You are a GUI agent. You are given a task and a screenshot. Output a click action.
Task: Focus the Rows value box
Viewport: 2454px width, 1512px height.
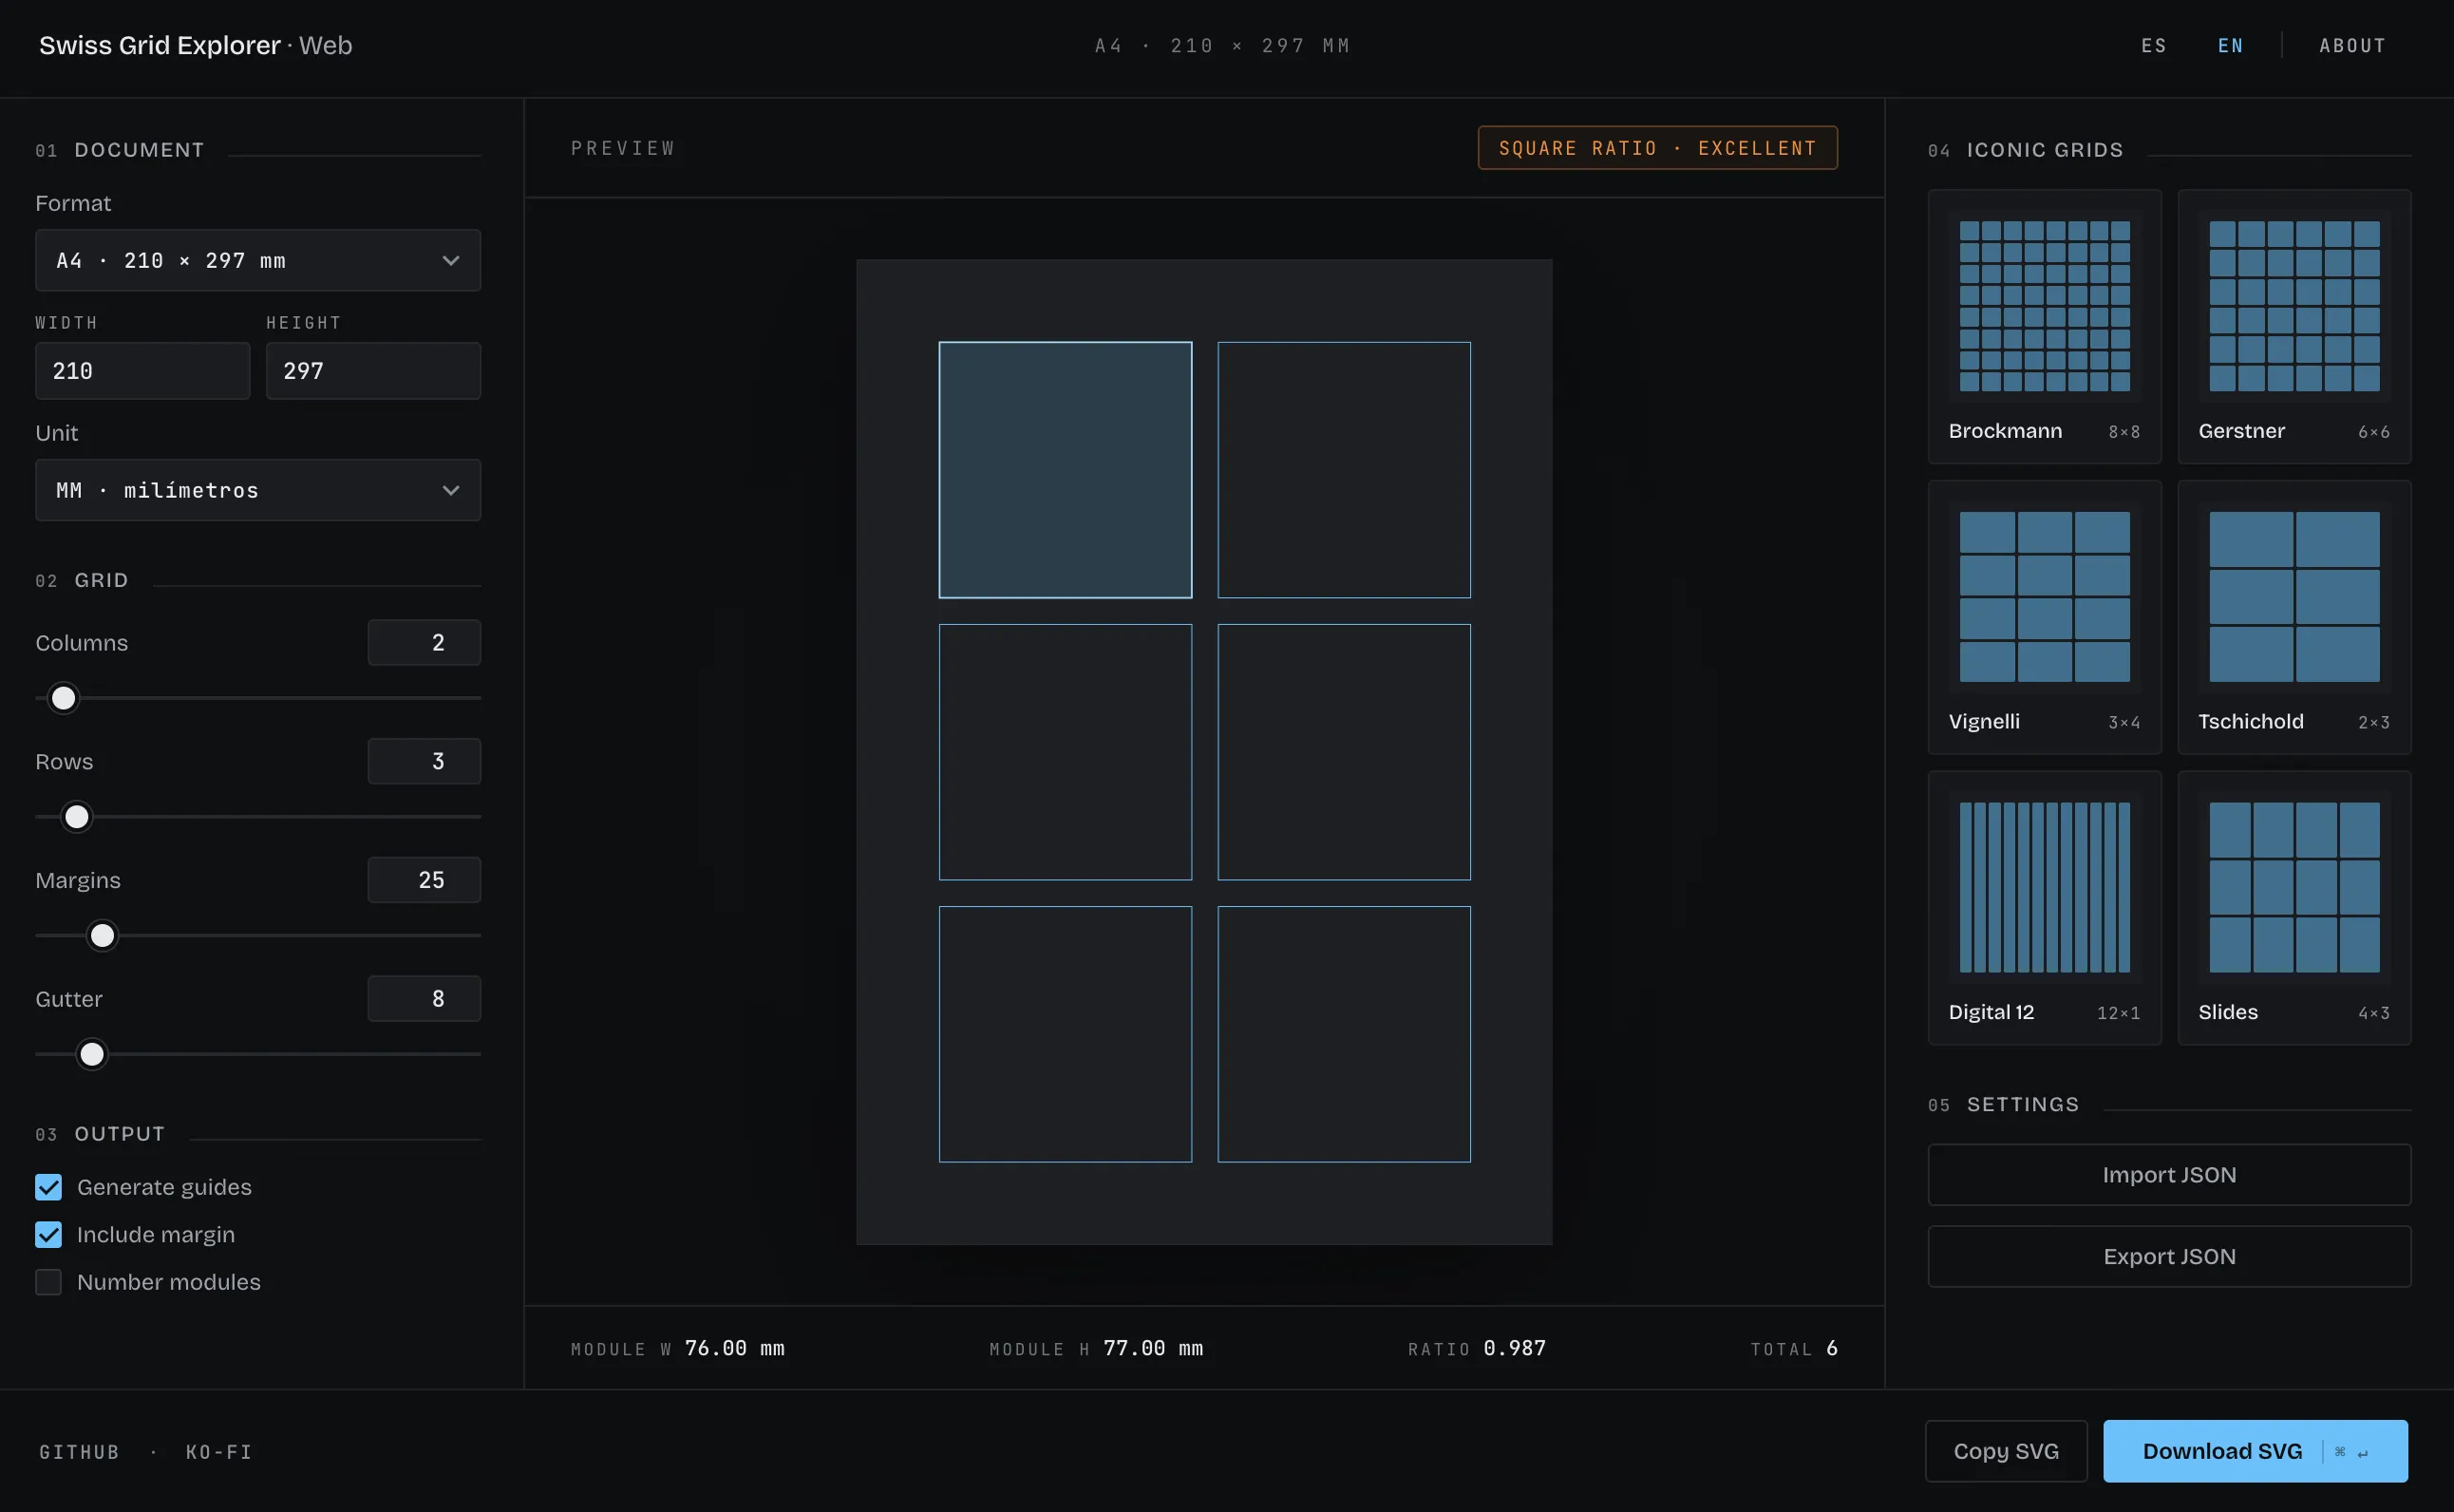tap(424, 761)
